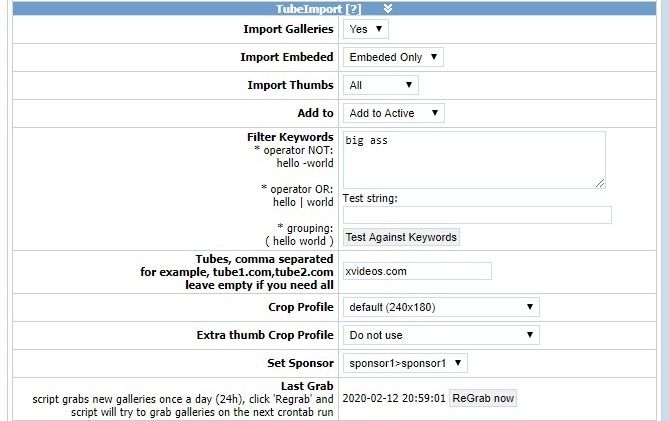
Task: Open the Set Sponsor dropdown
Action: pyautogui.click(x=405, y=363)
